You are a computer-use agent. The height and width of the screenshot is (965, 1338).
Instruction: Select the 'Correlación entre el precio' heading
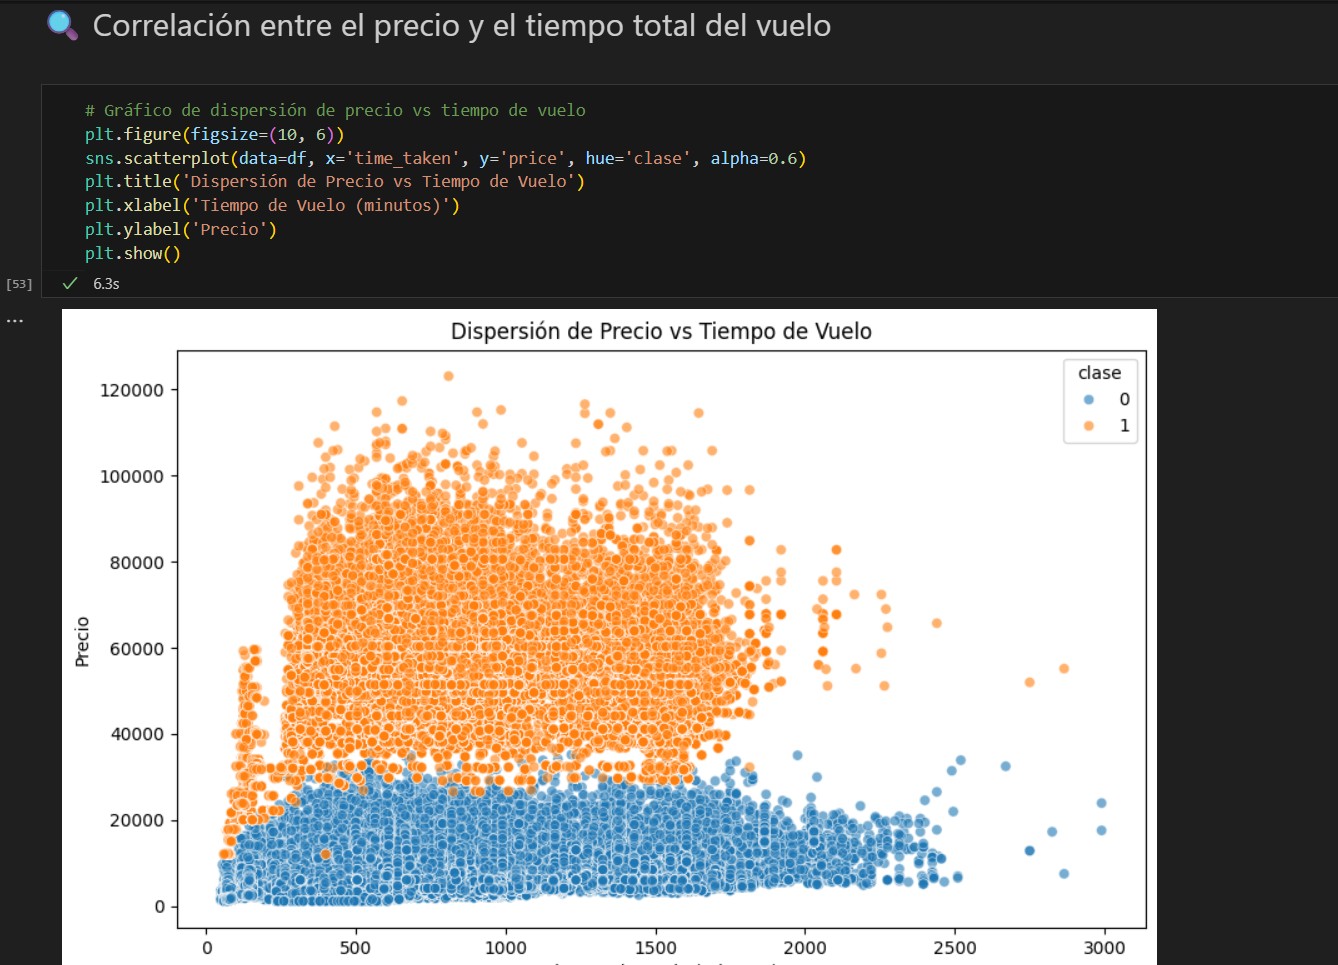tap(461, 26)
